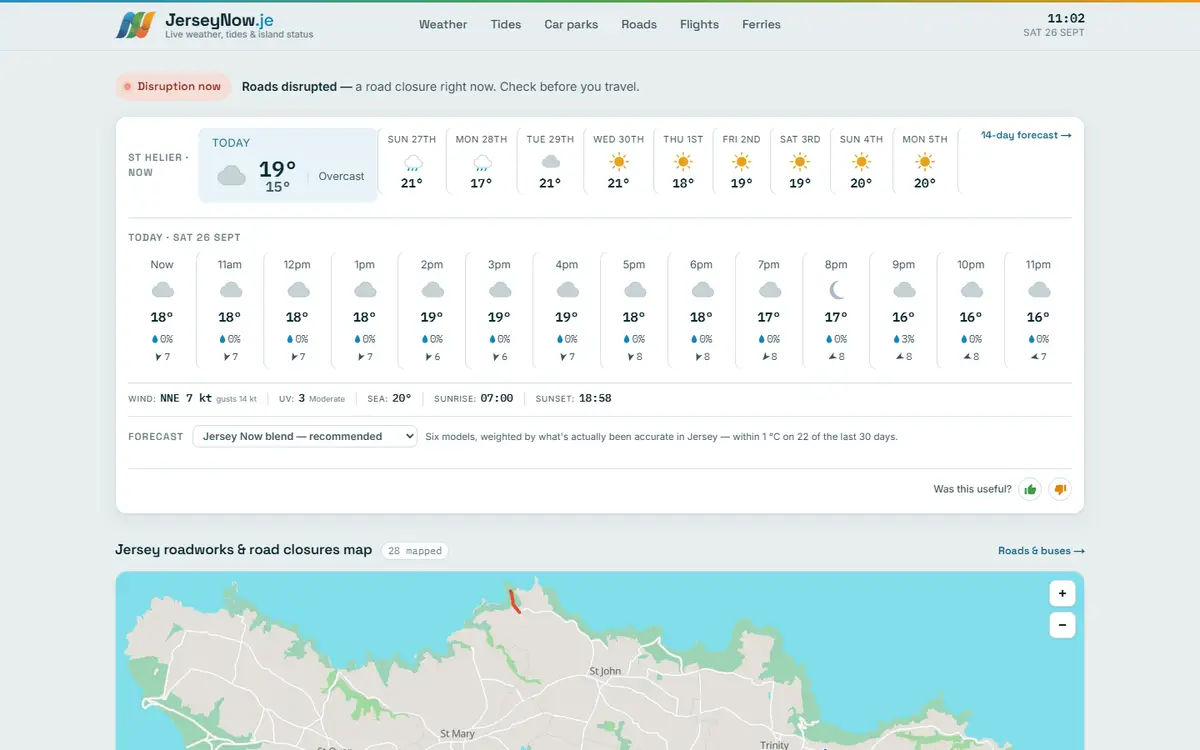Click the 11am cloud icon
This screenshot has height=750, width=1200.
[x=230, y=290]
